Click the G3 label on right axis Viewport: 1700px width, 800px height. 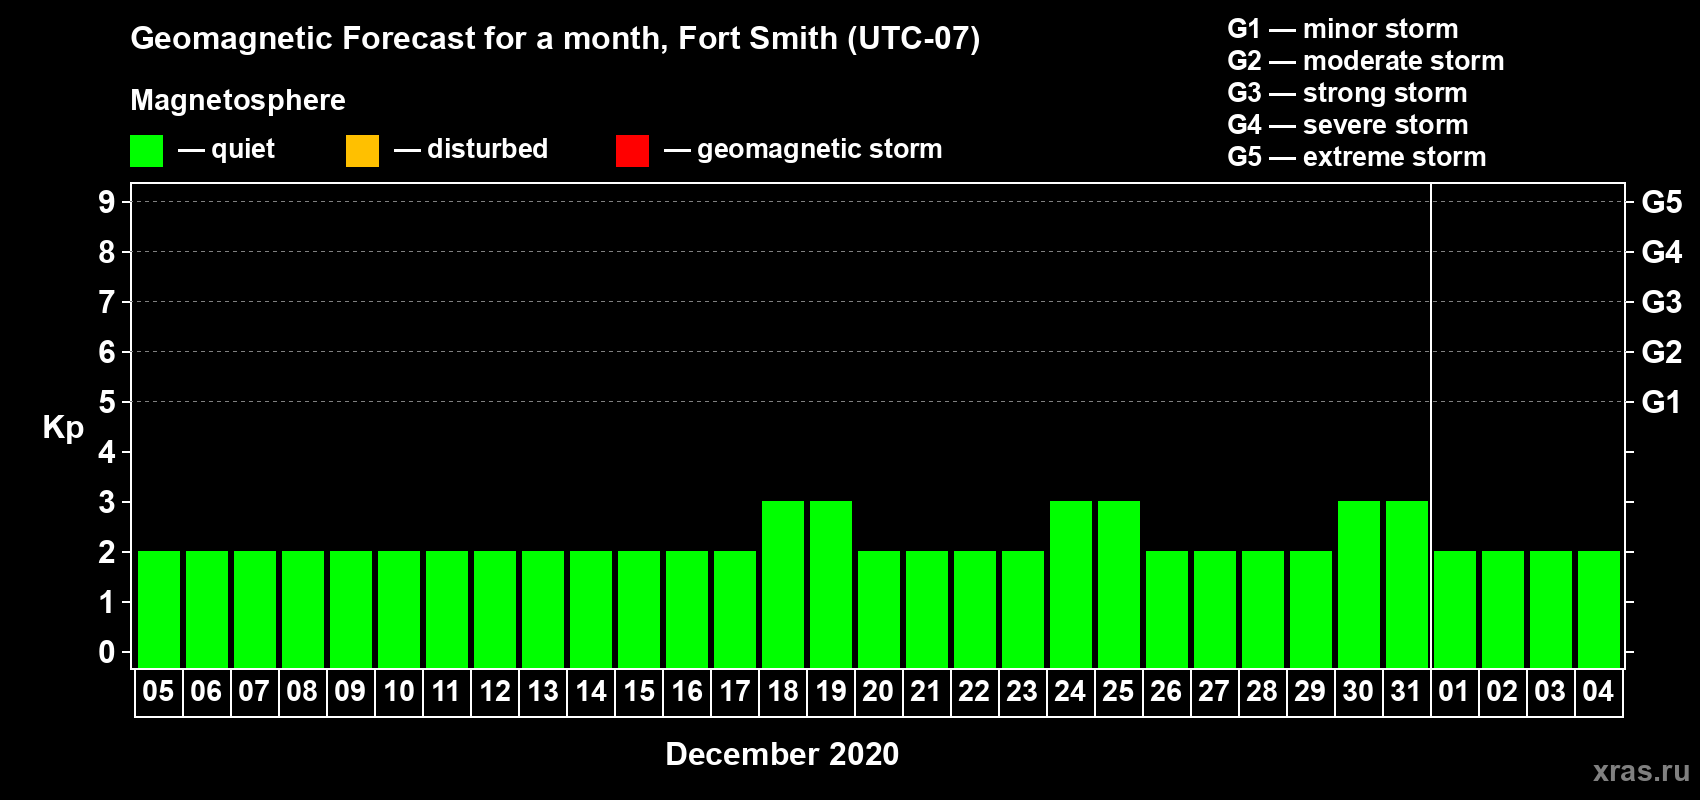1662,302
